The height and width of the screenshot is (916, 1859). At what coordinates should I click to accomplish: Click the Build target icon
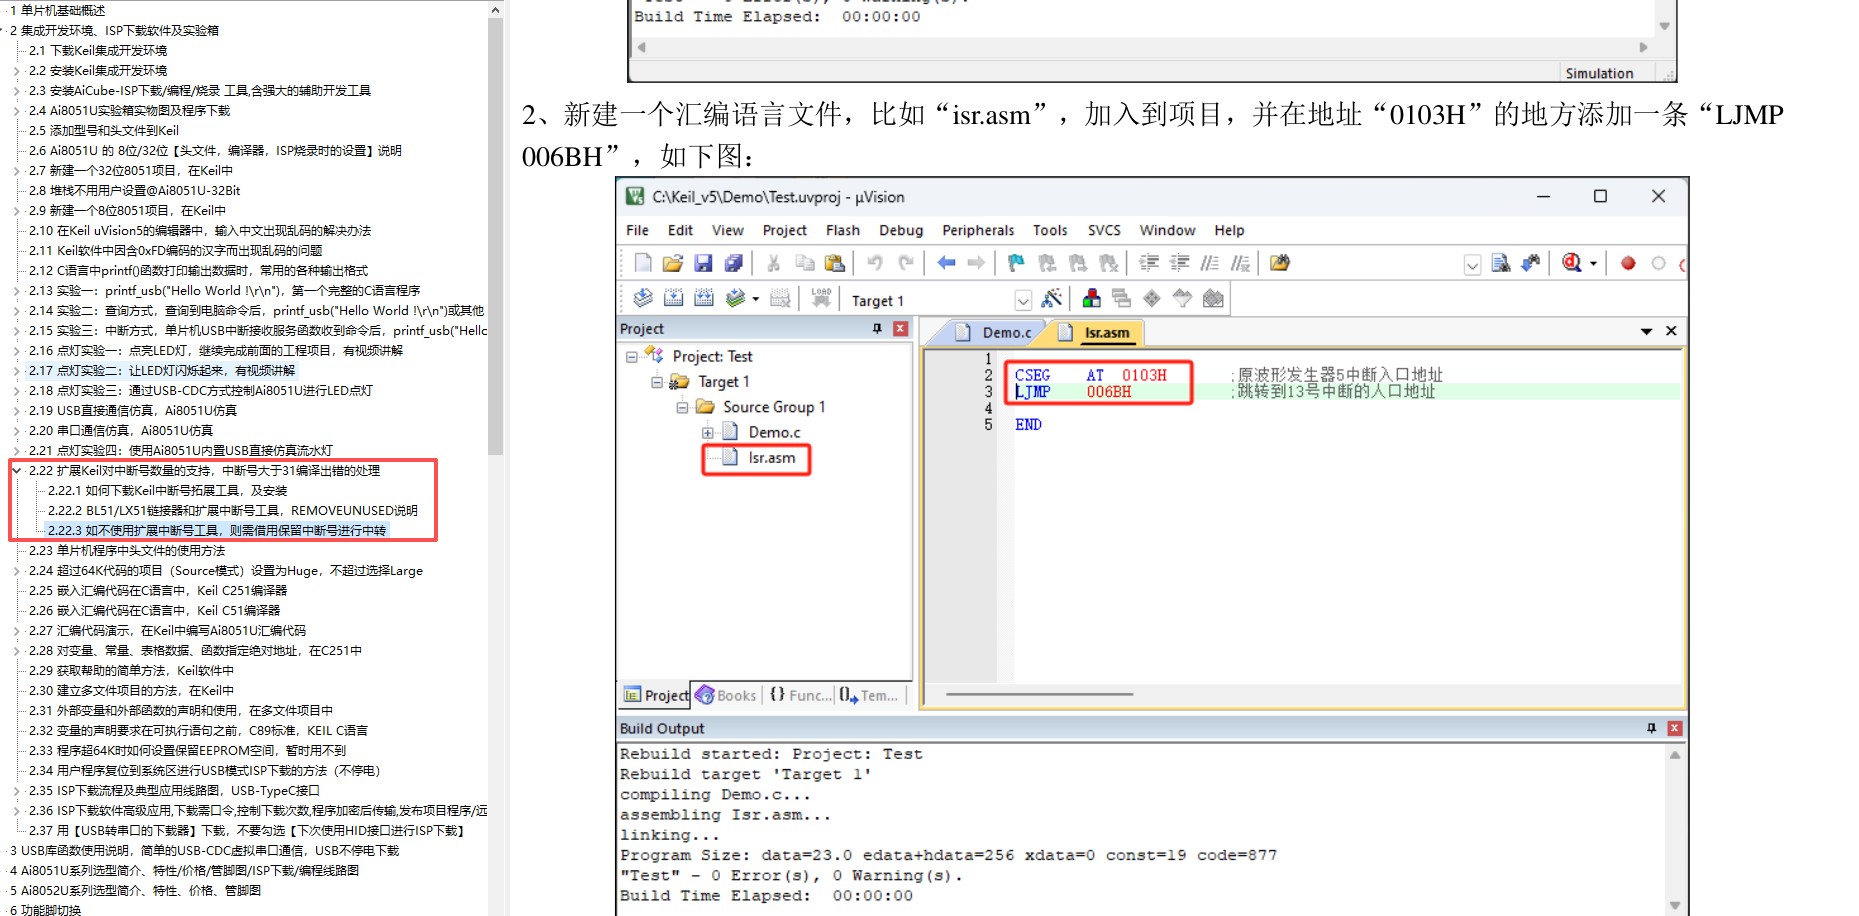(674, 298)
